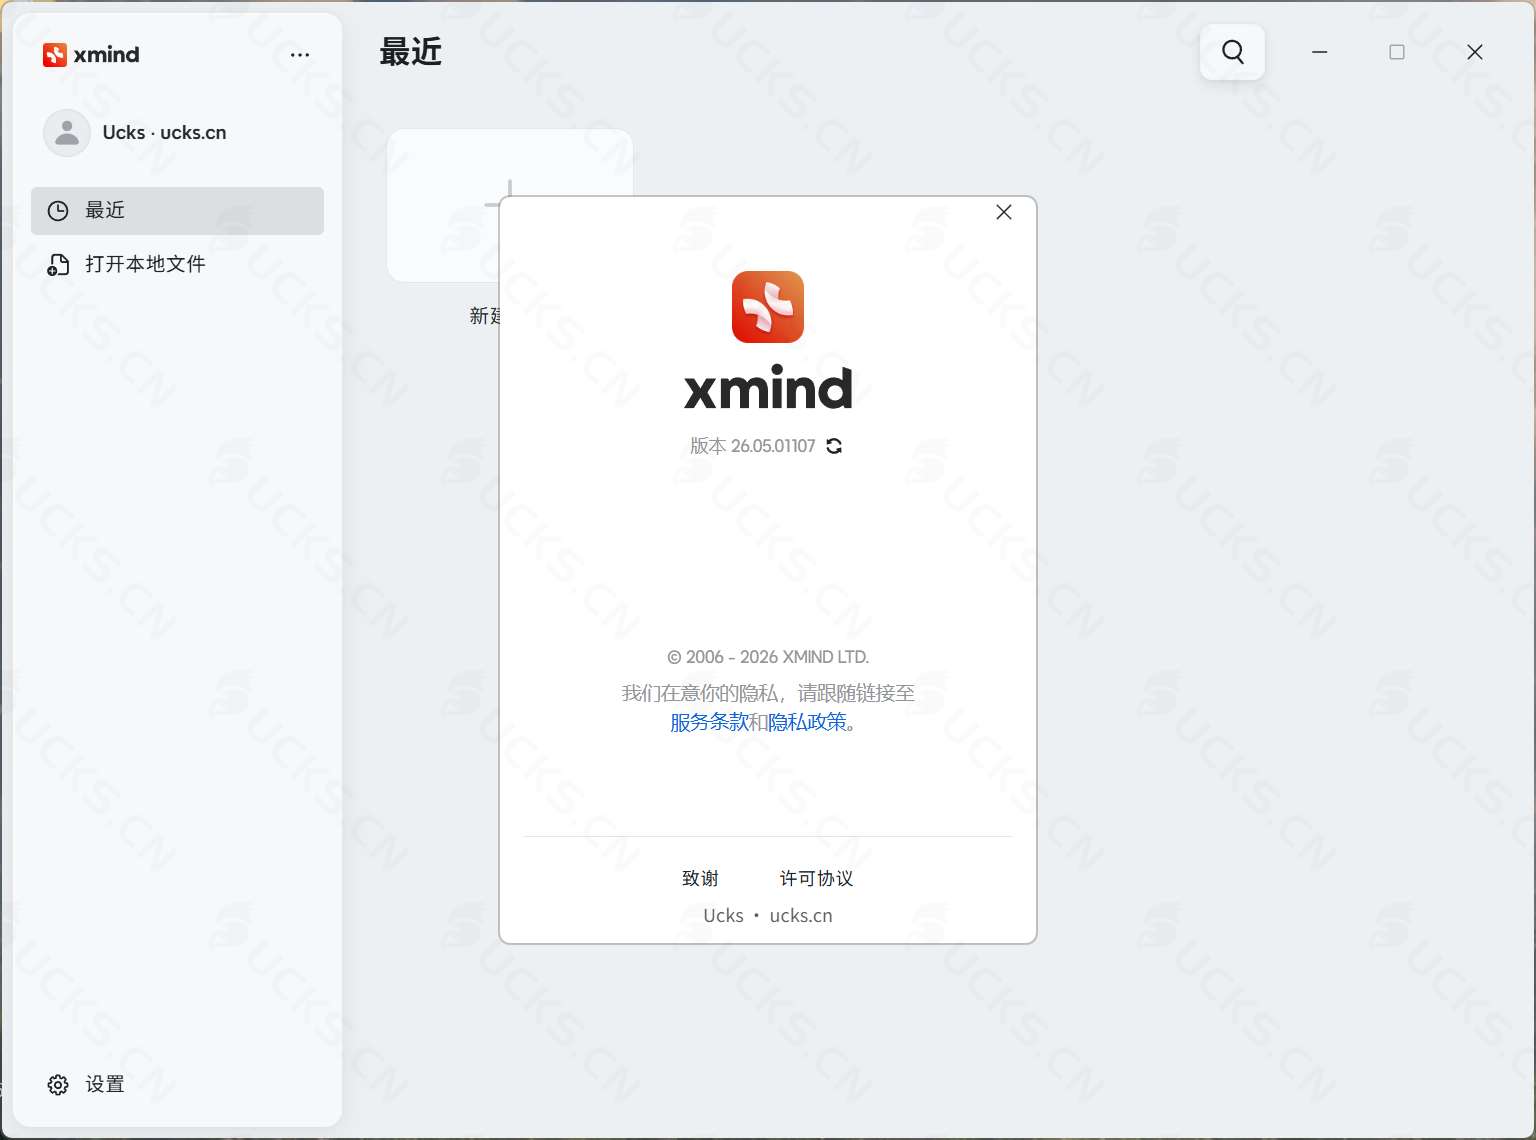This screenshot has width=1536, height=1140.
Task: Click version text 版本 26.05.01107
Action: (753, 446)
